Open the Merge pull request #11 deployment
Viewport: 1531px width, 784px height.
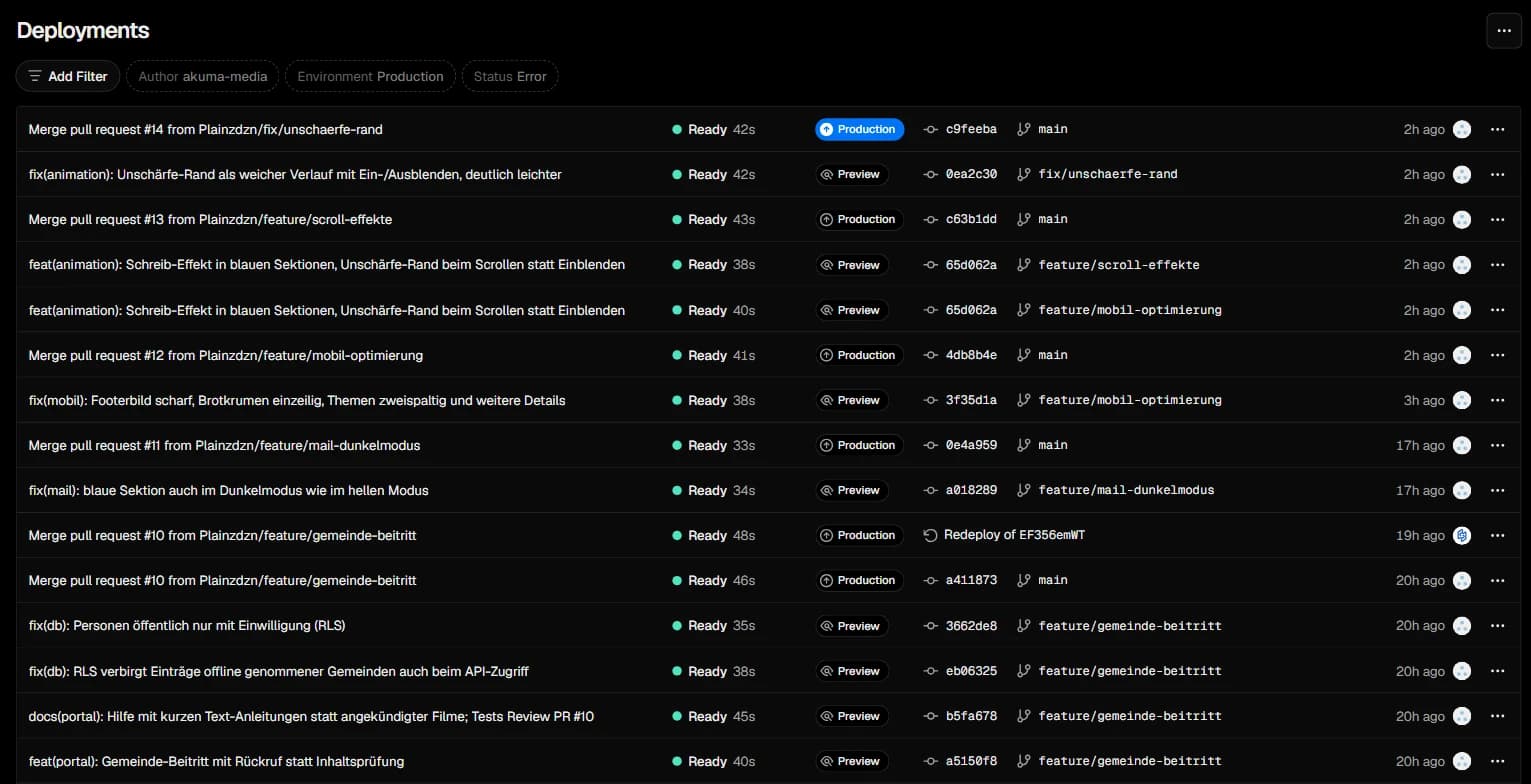pos(224,445)
